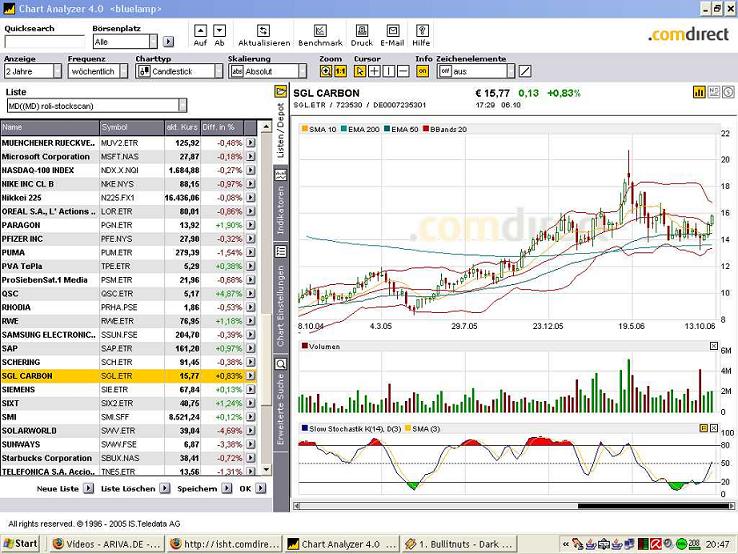This screenshot has width=738, height=554.
Task: Select the vertical line cursor mode
Action: click(389, 71)
